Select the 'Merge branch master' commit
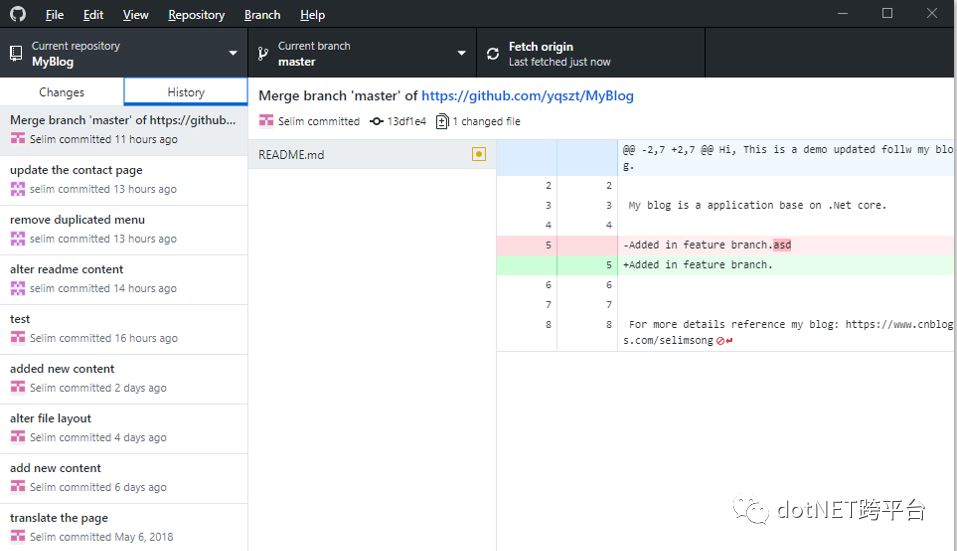Screen dimensions: 957x551 coord(124,130)
